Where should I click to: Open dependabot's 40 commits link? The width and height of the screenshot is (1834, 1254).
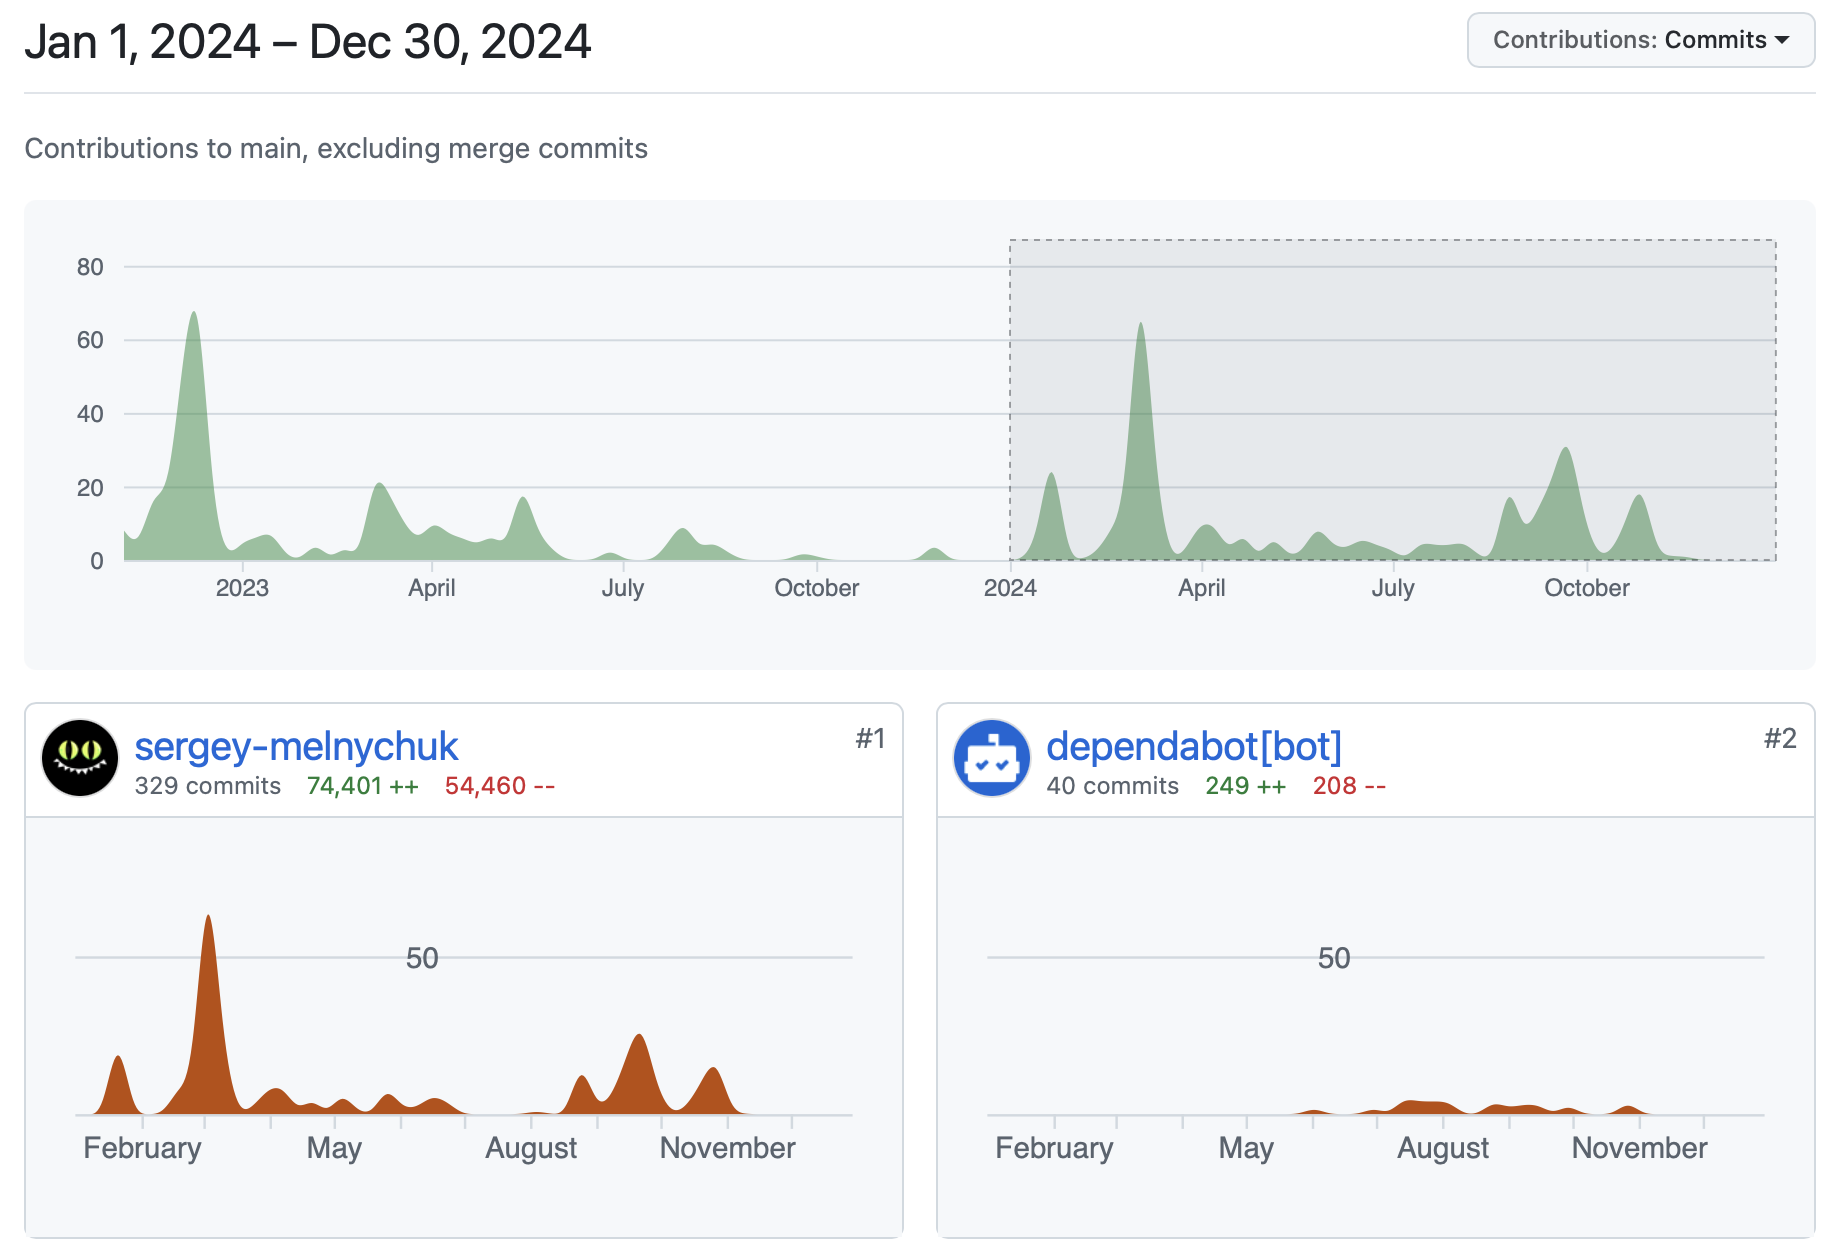click(1112, 786)
